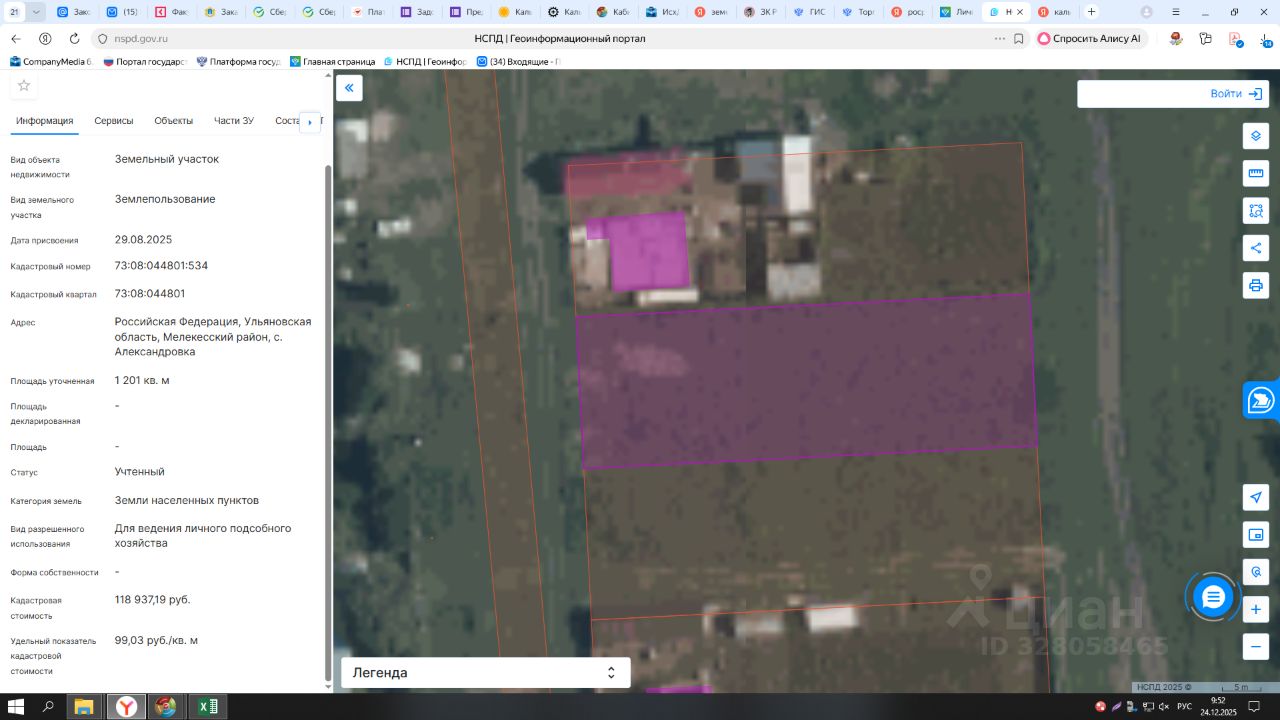1280x720 pixels.
Task: Open the Части ЗУ tab
Action: (x=234, y=121)
